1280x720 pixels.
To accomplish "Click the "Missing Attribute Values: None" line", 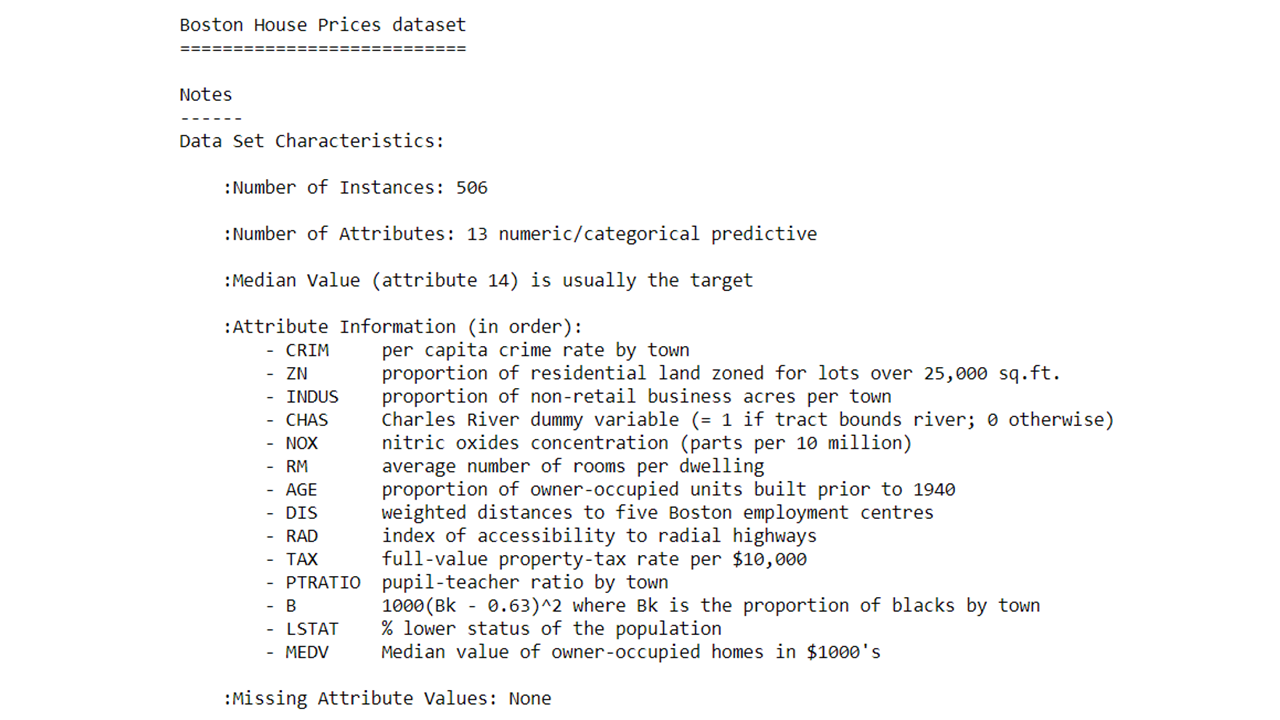I will 387,698.
